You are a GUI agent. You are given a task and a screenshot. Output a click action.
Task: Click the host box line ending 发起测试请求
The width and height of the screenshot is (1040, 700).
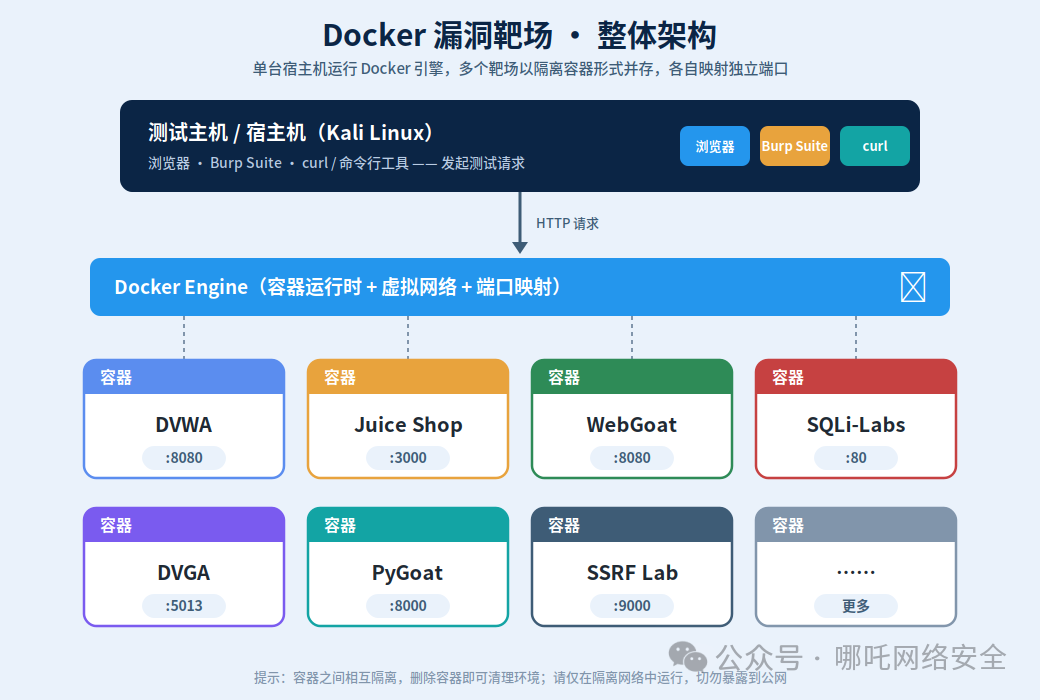pos(336,163)
